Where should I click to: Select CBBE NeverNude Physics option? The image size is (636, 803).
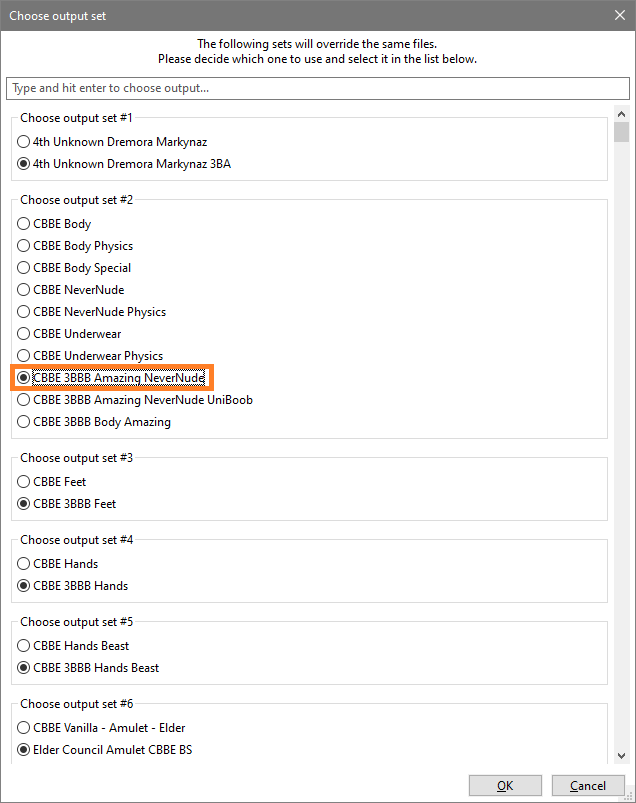pos(92,312)
